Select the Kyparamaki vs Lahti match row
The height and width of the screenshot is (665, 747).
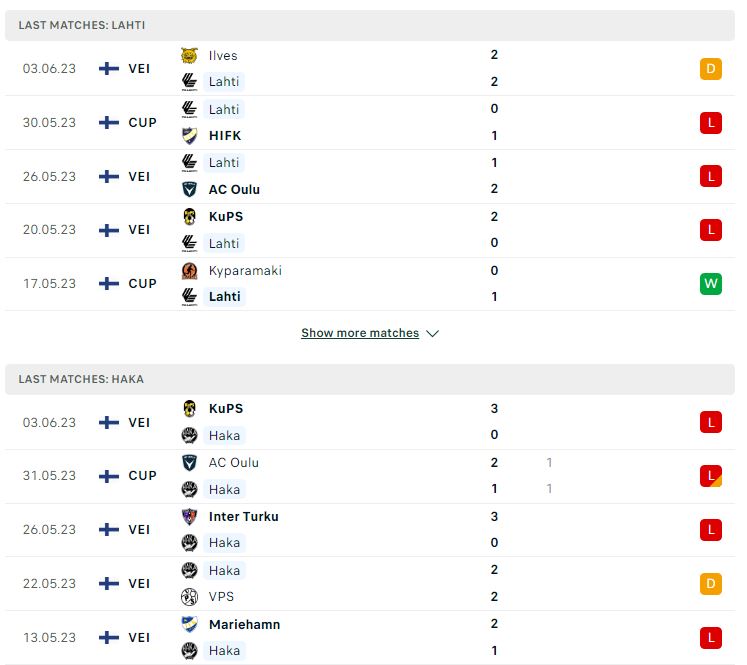(370, 284)
